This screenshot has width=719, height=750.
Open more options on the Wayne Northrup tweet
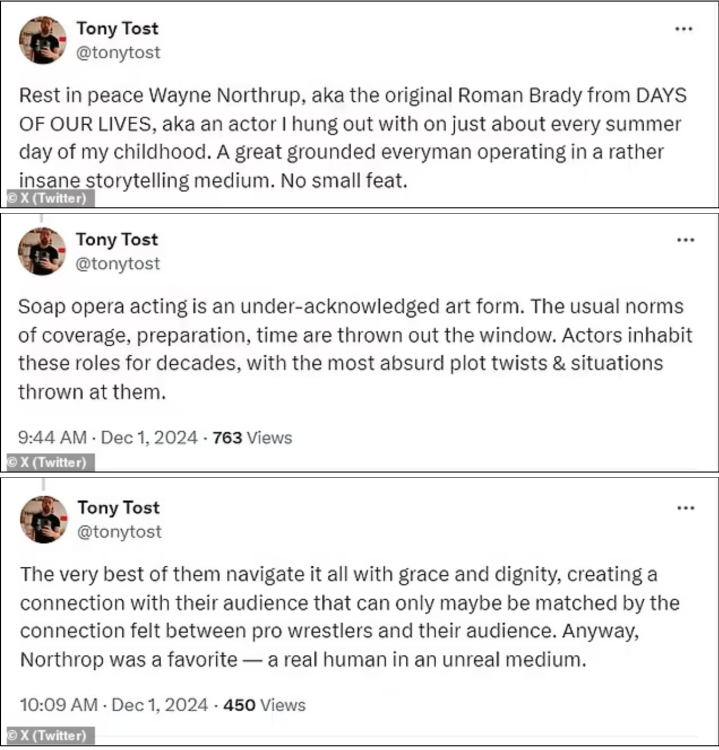684,29
